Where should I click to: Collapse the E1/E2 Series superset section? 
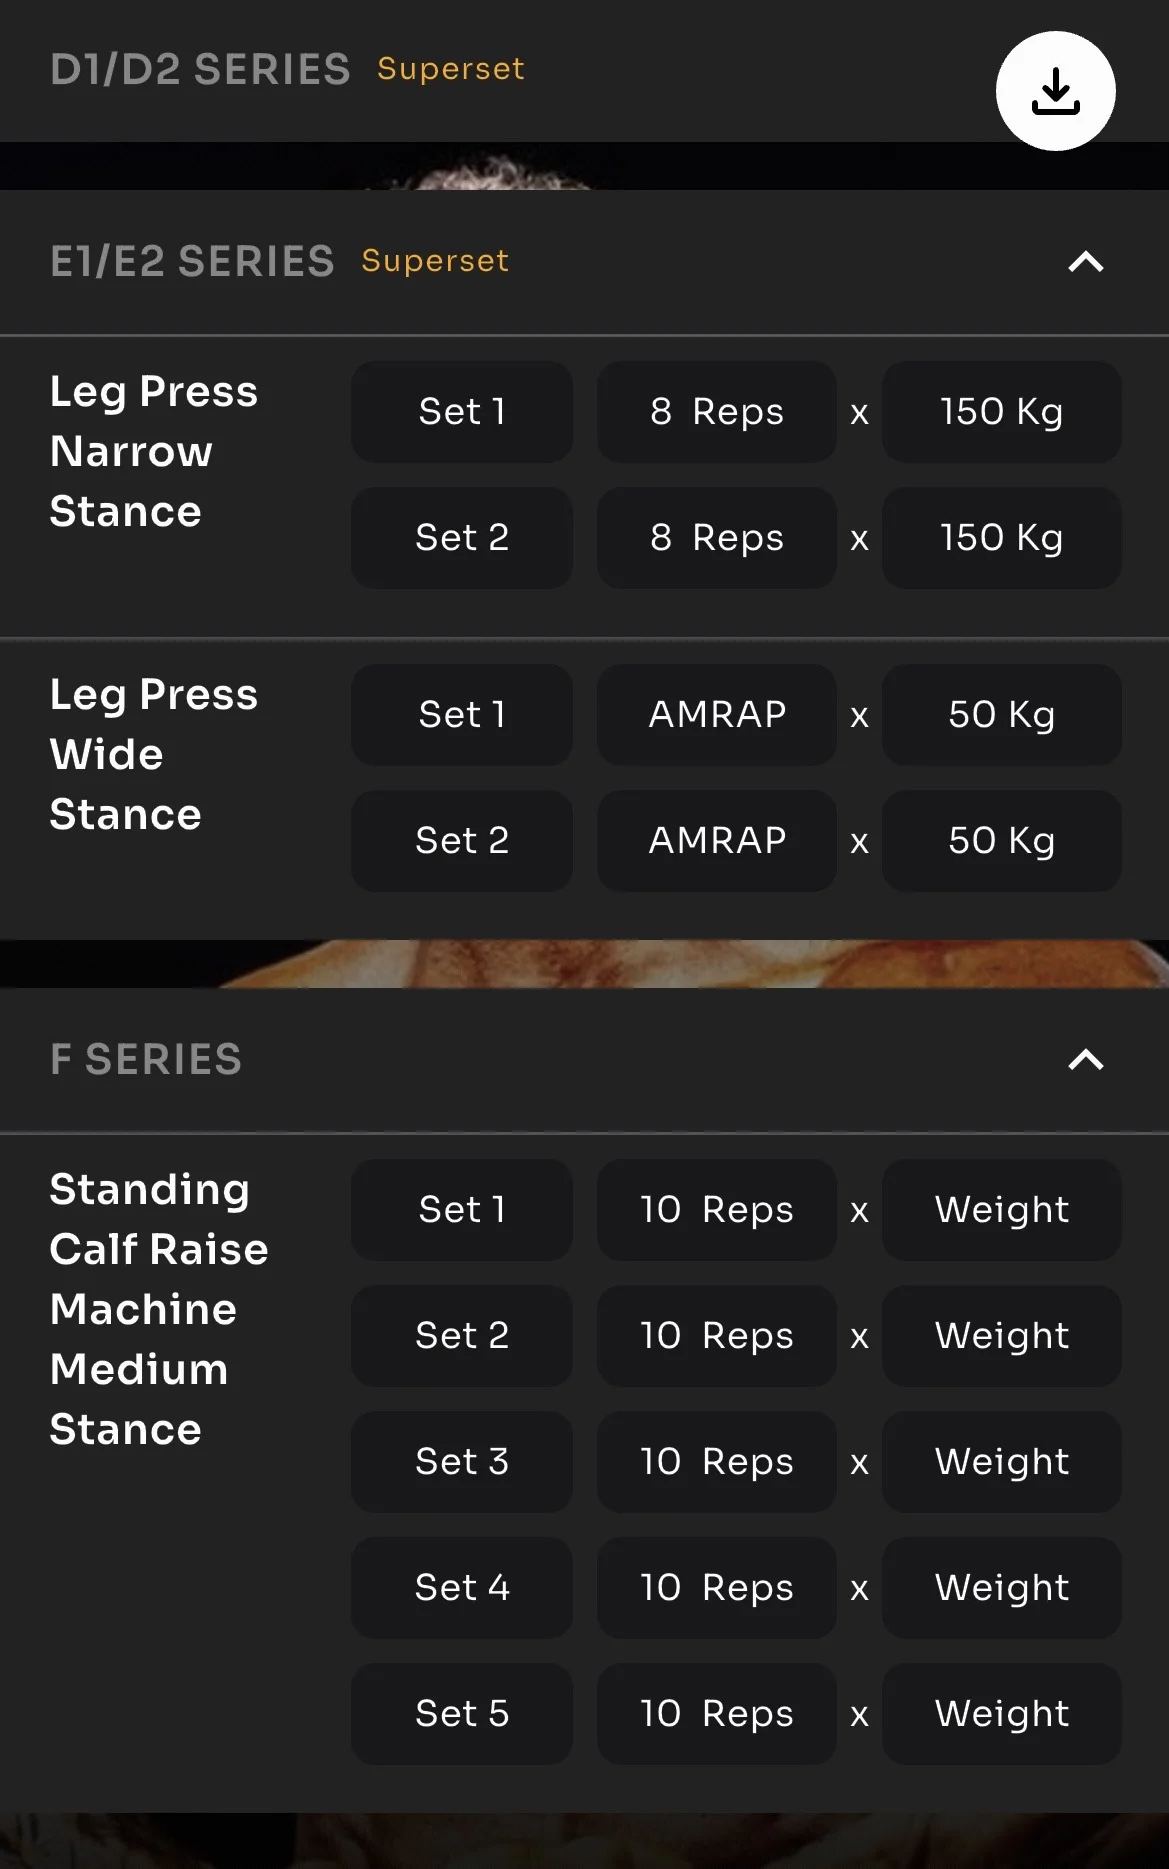(1085, 262)
